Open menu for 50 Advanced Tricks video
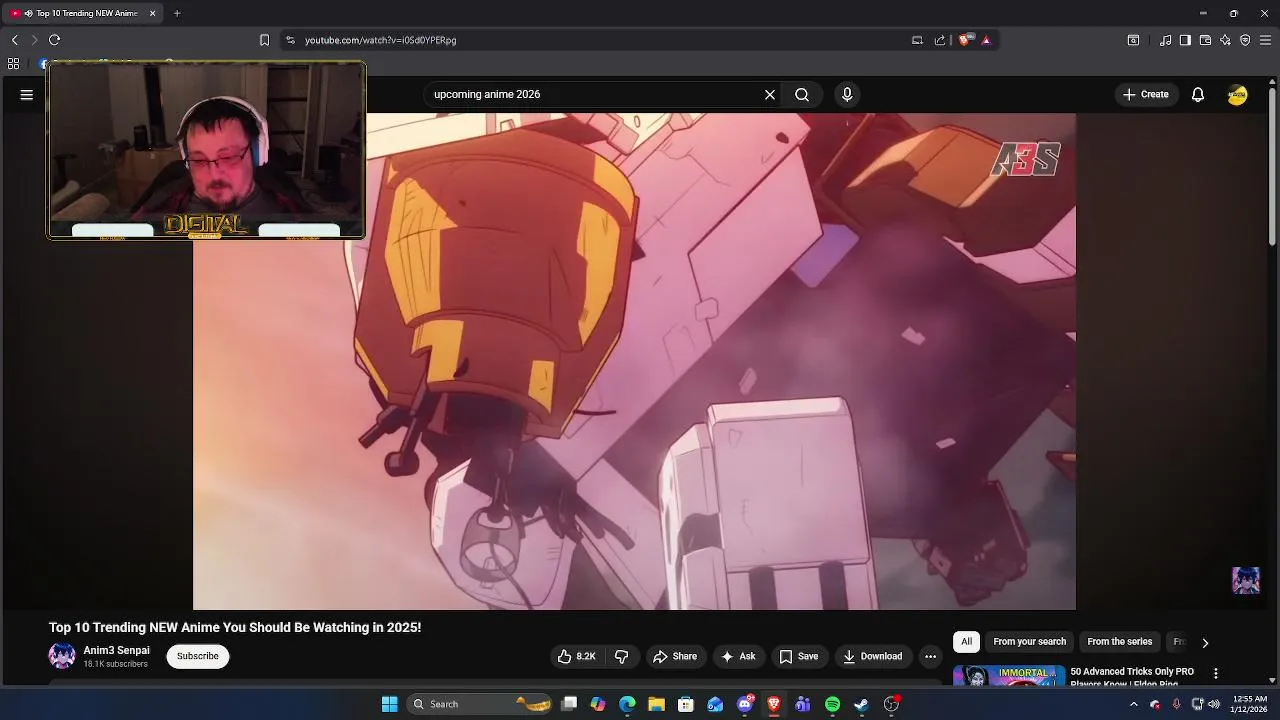 click(1216, 674)
